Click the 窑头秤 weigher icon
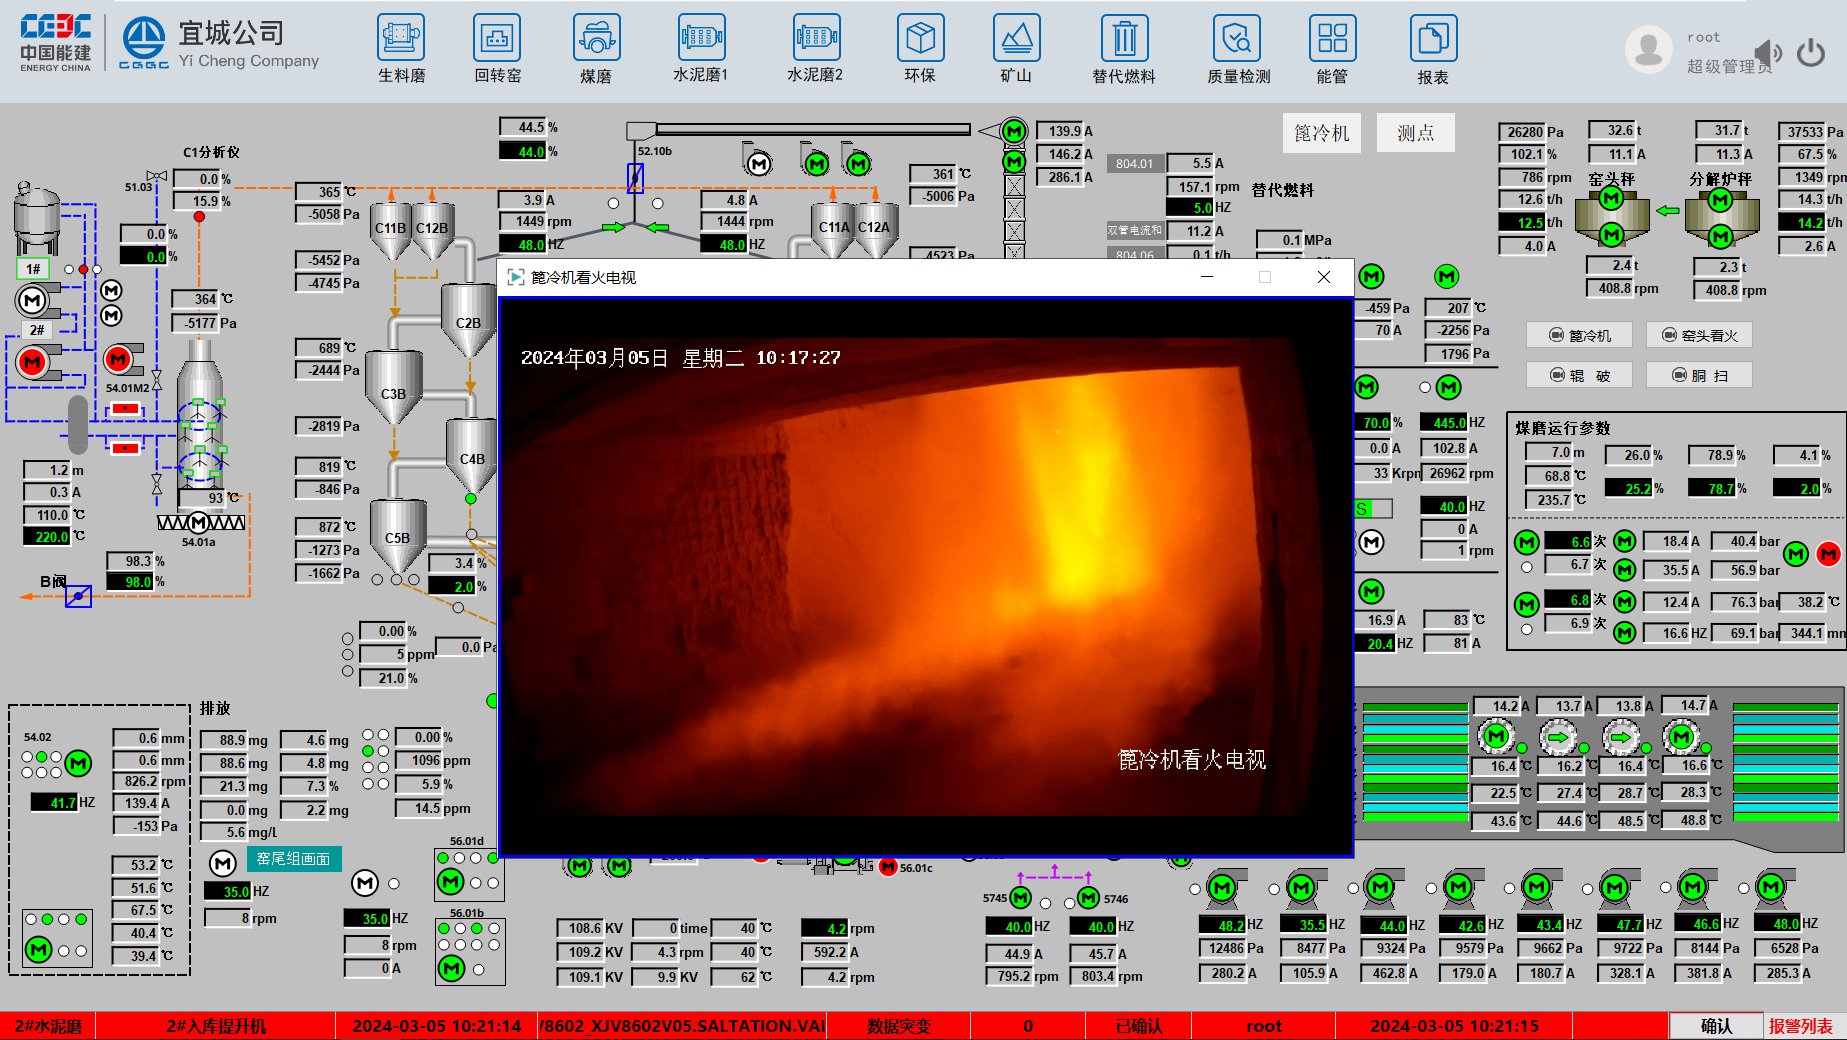Screen dimensions: 1847x1040 coord(1611,216)
